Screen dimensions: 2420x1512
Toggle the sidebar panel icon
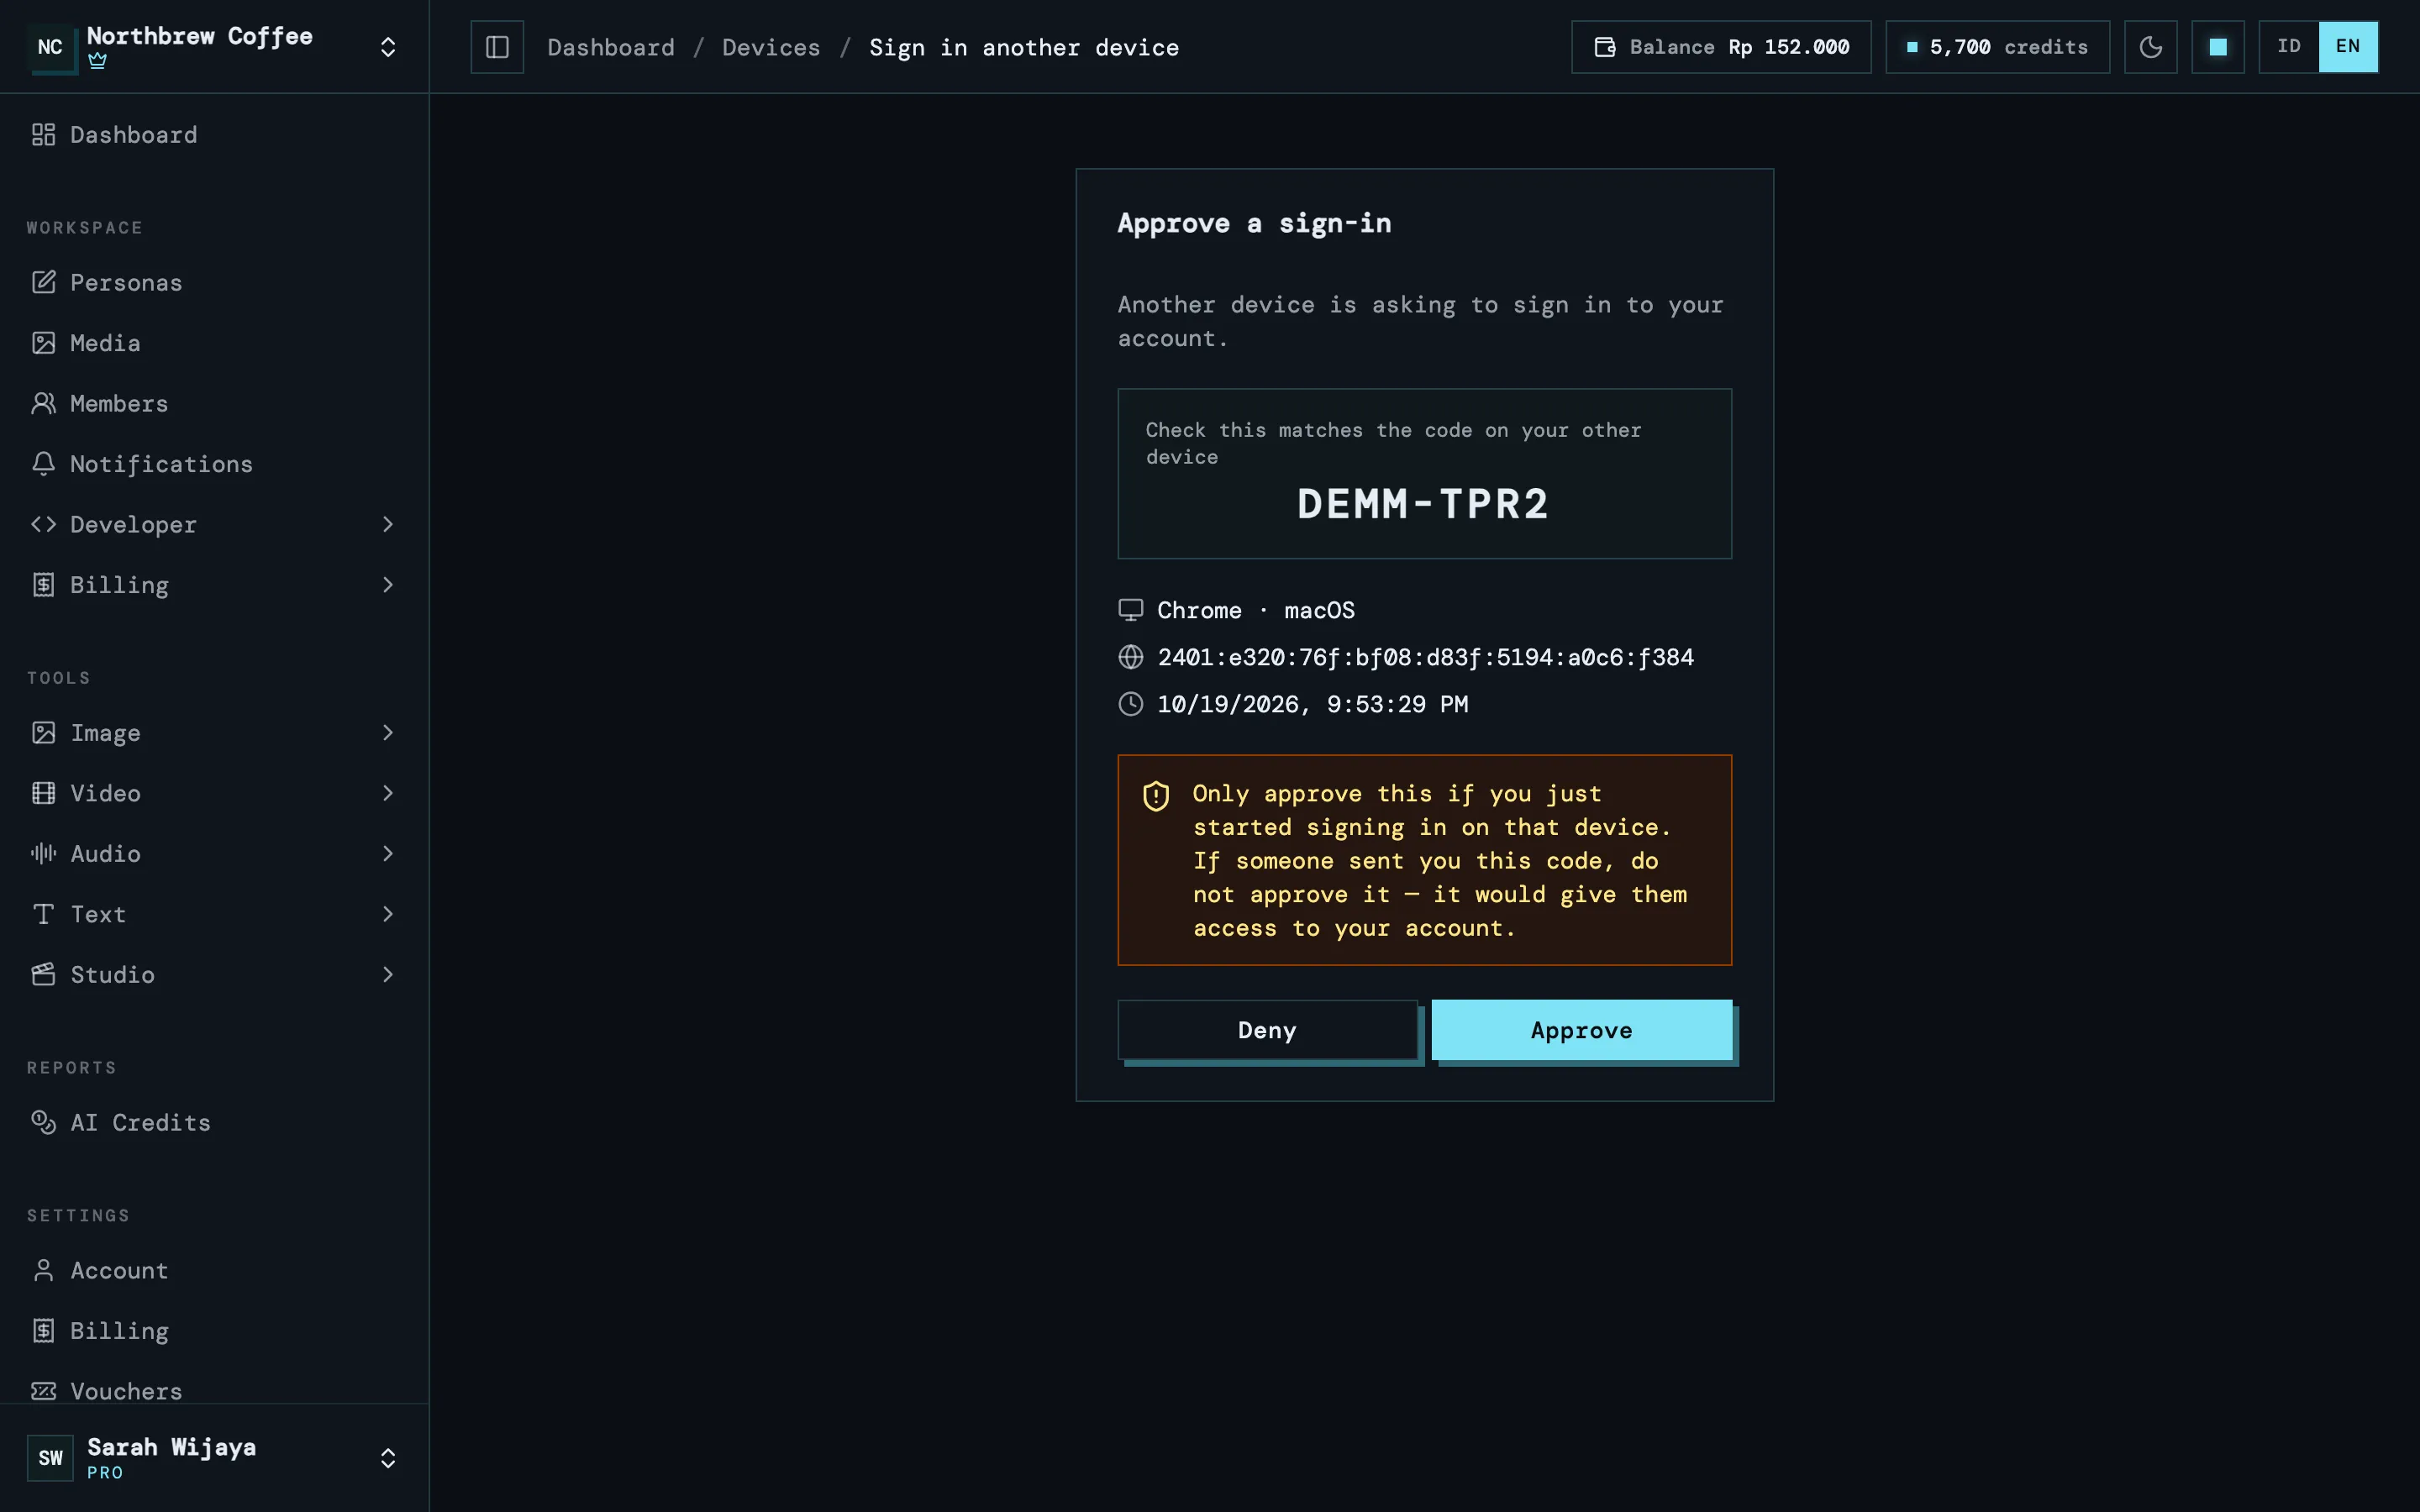tap(497, 47)
